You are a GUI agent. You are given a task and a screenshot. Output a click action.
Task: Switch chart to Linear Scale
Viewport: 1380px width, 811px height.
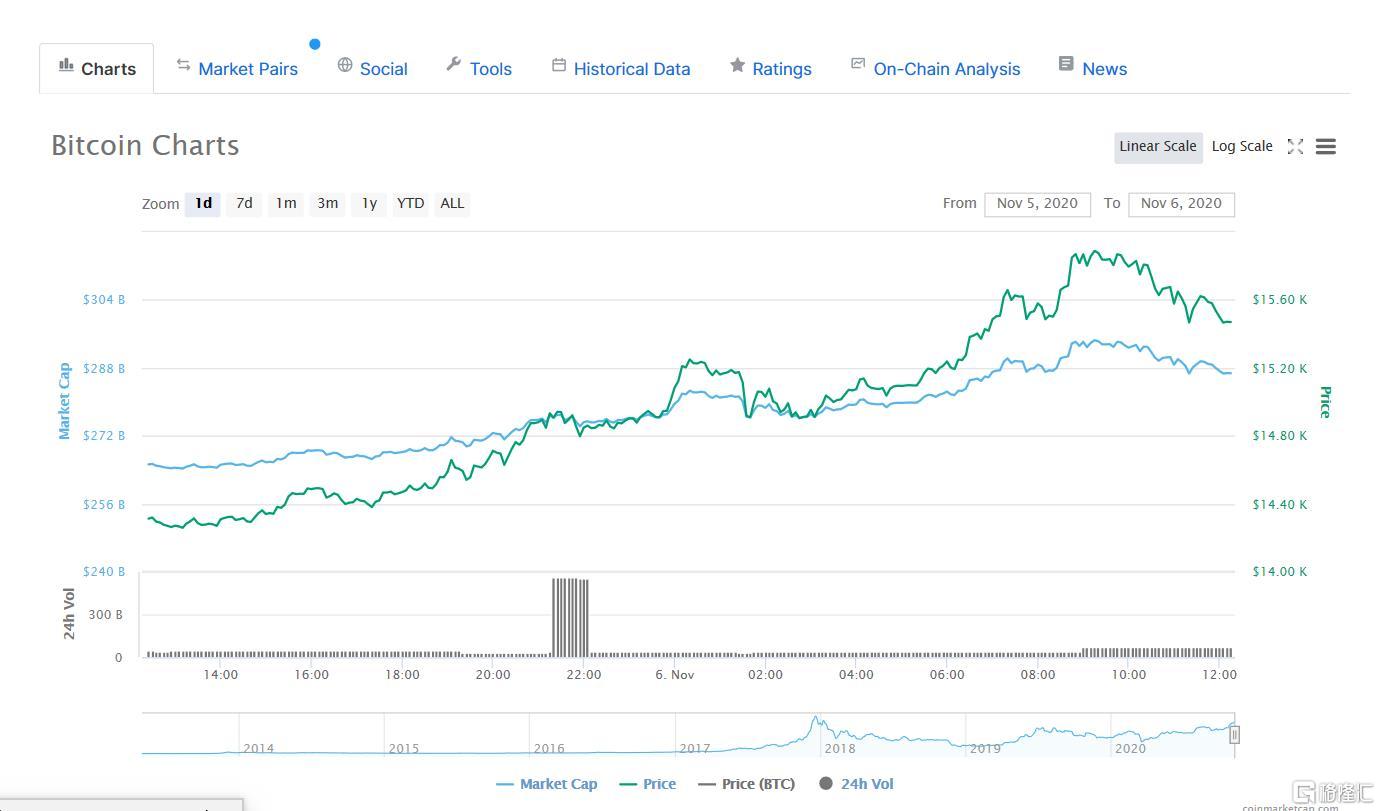pyautogui.click(x=1158, y=146)
